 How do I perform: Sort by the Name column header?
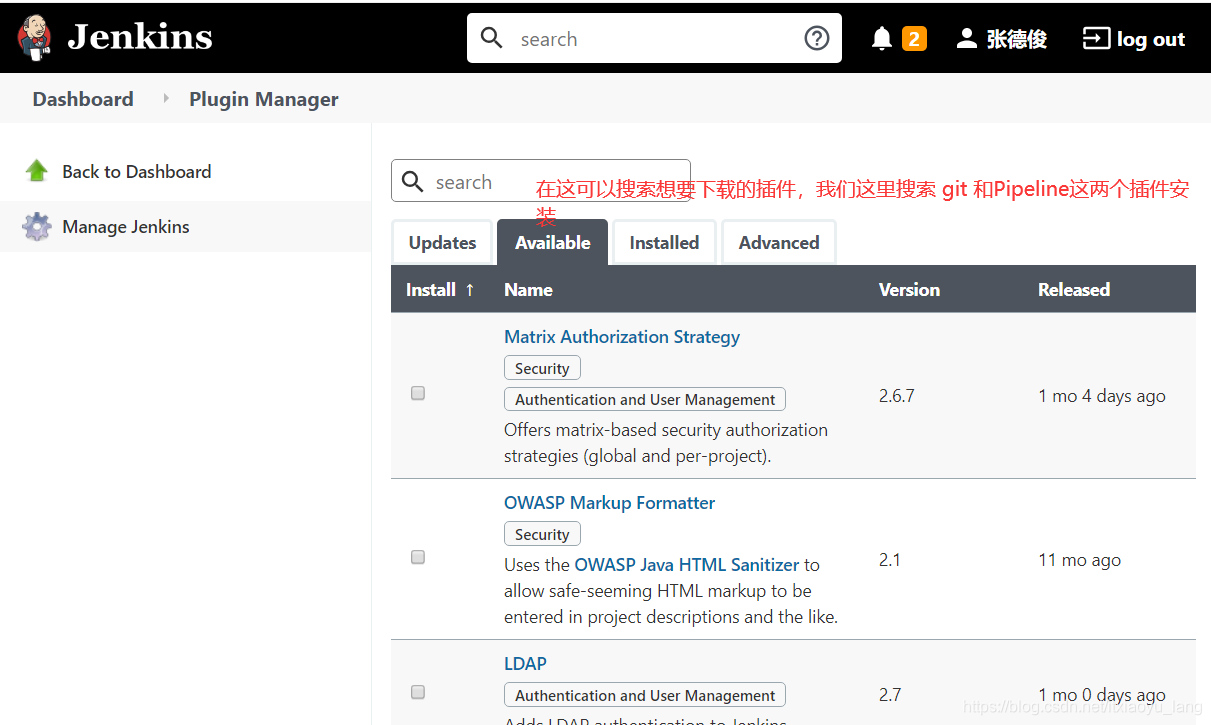pyautogui.click(x=528, y=290)
